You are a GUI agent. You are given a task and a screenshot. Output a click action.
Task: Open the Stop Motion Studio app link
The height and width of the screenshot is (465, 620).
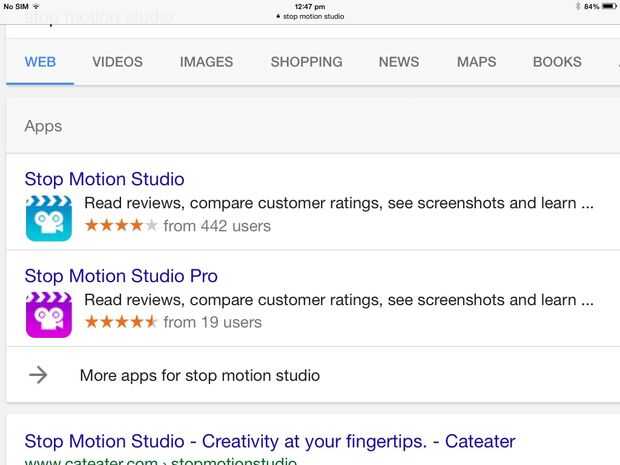point(104,180)
